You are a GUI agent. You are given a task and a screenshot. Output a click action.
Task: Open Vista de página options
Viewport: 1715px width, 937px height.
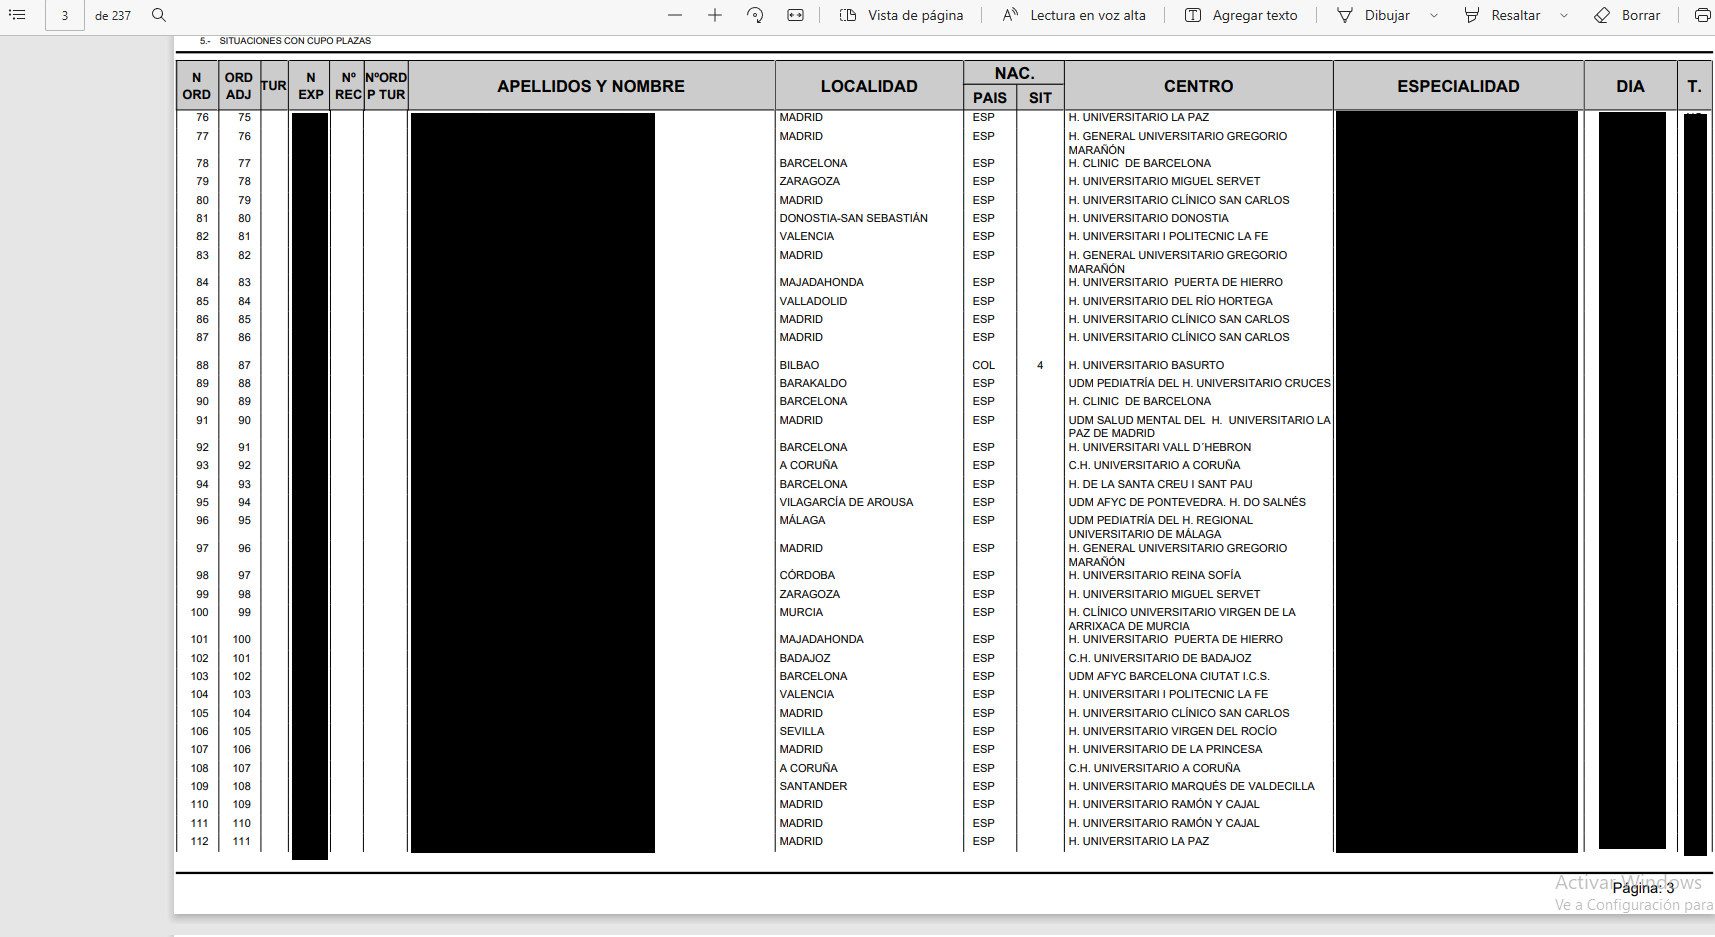(x=901, y=15)
